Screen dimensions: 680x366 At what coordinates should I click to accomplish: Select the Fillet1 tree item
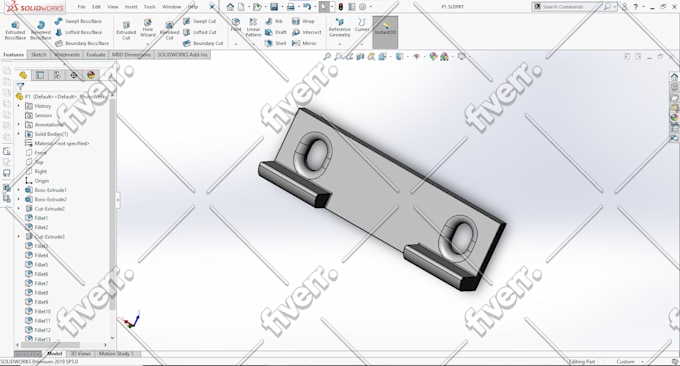pos(37,218)
